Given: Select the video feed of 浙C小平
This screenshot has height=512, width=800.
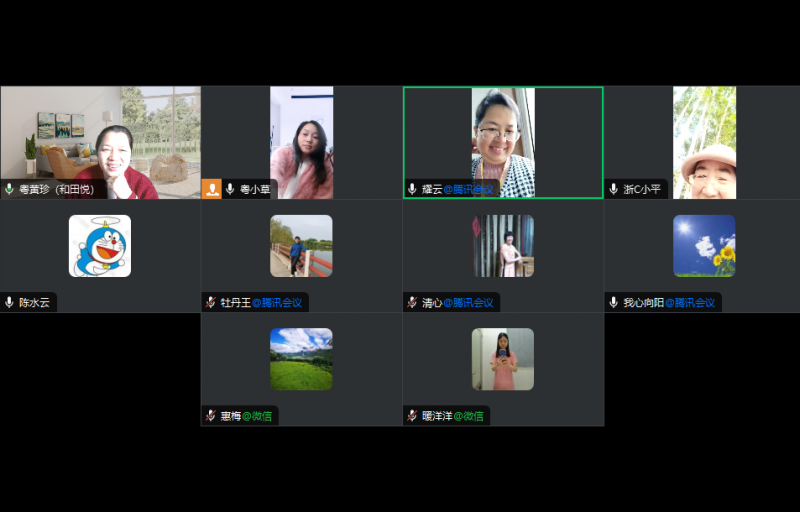Looking at the screenshot, I should pyautogui.click(x=704, y=142).
